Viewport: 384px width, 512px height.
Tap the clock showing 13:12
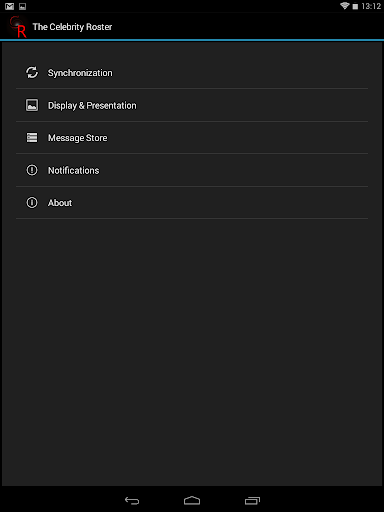click(x=371, y=6)
